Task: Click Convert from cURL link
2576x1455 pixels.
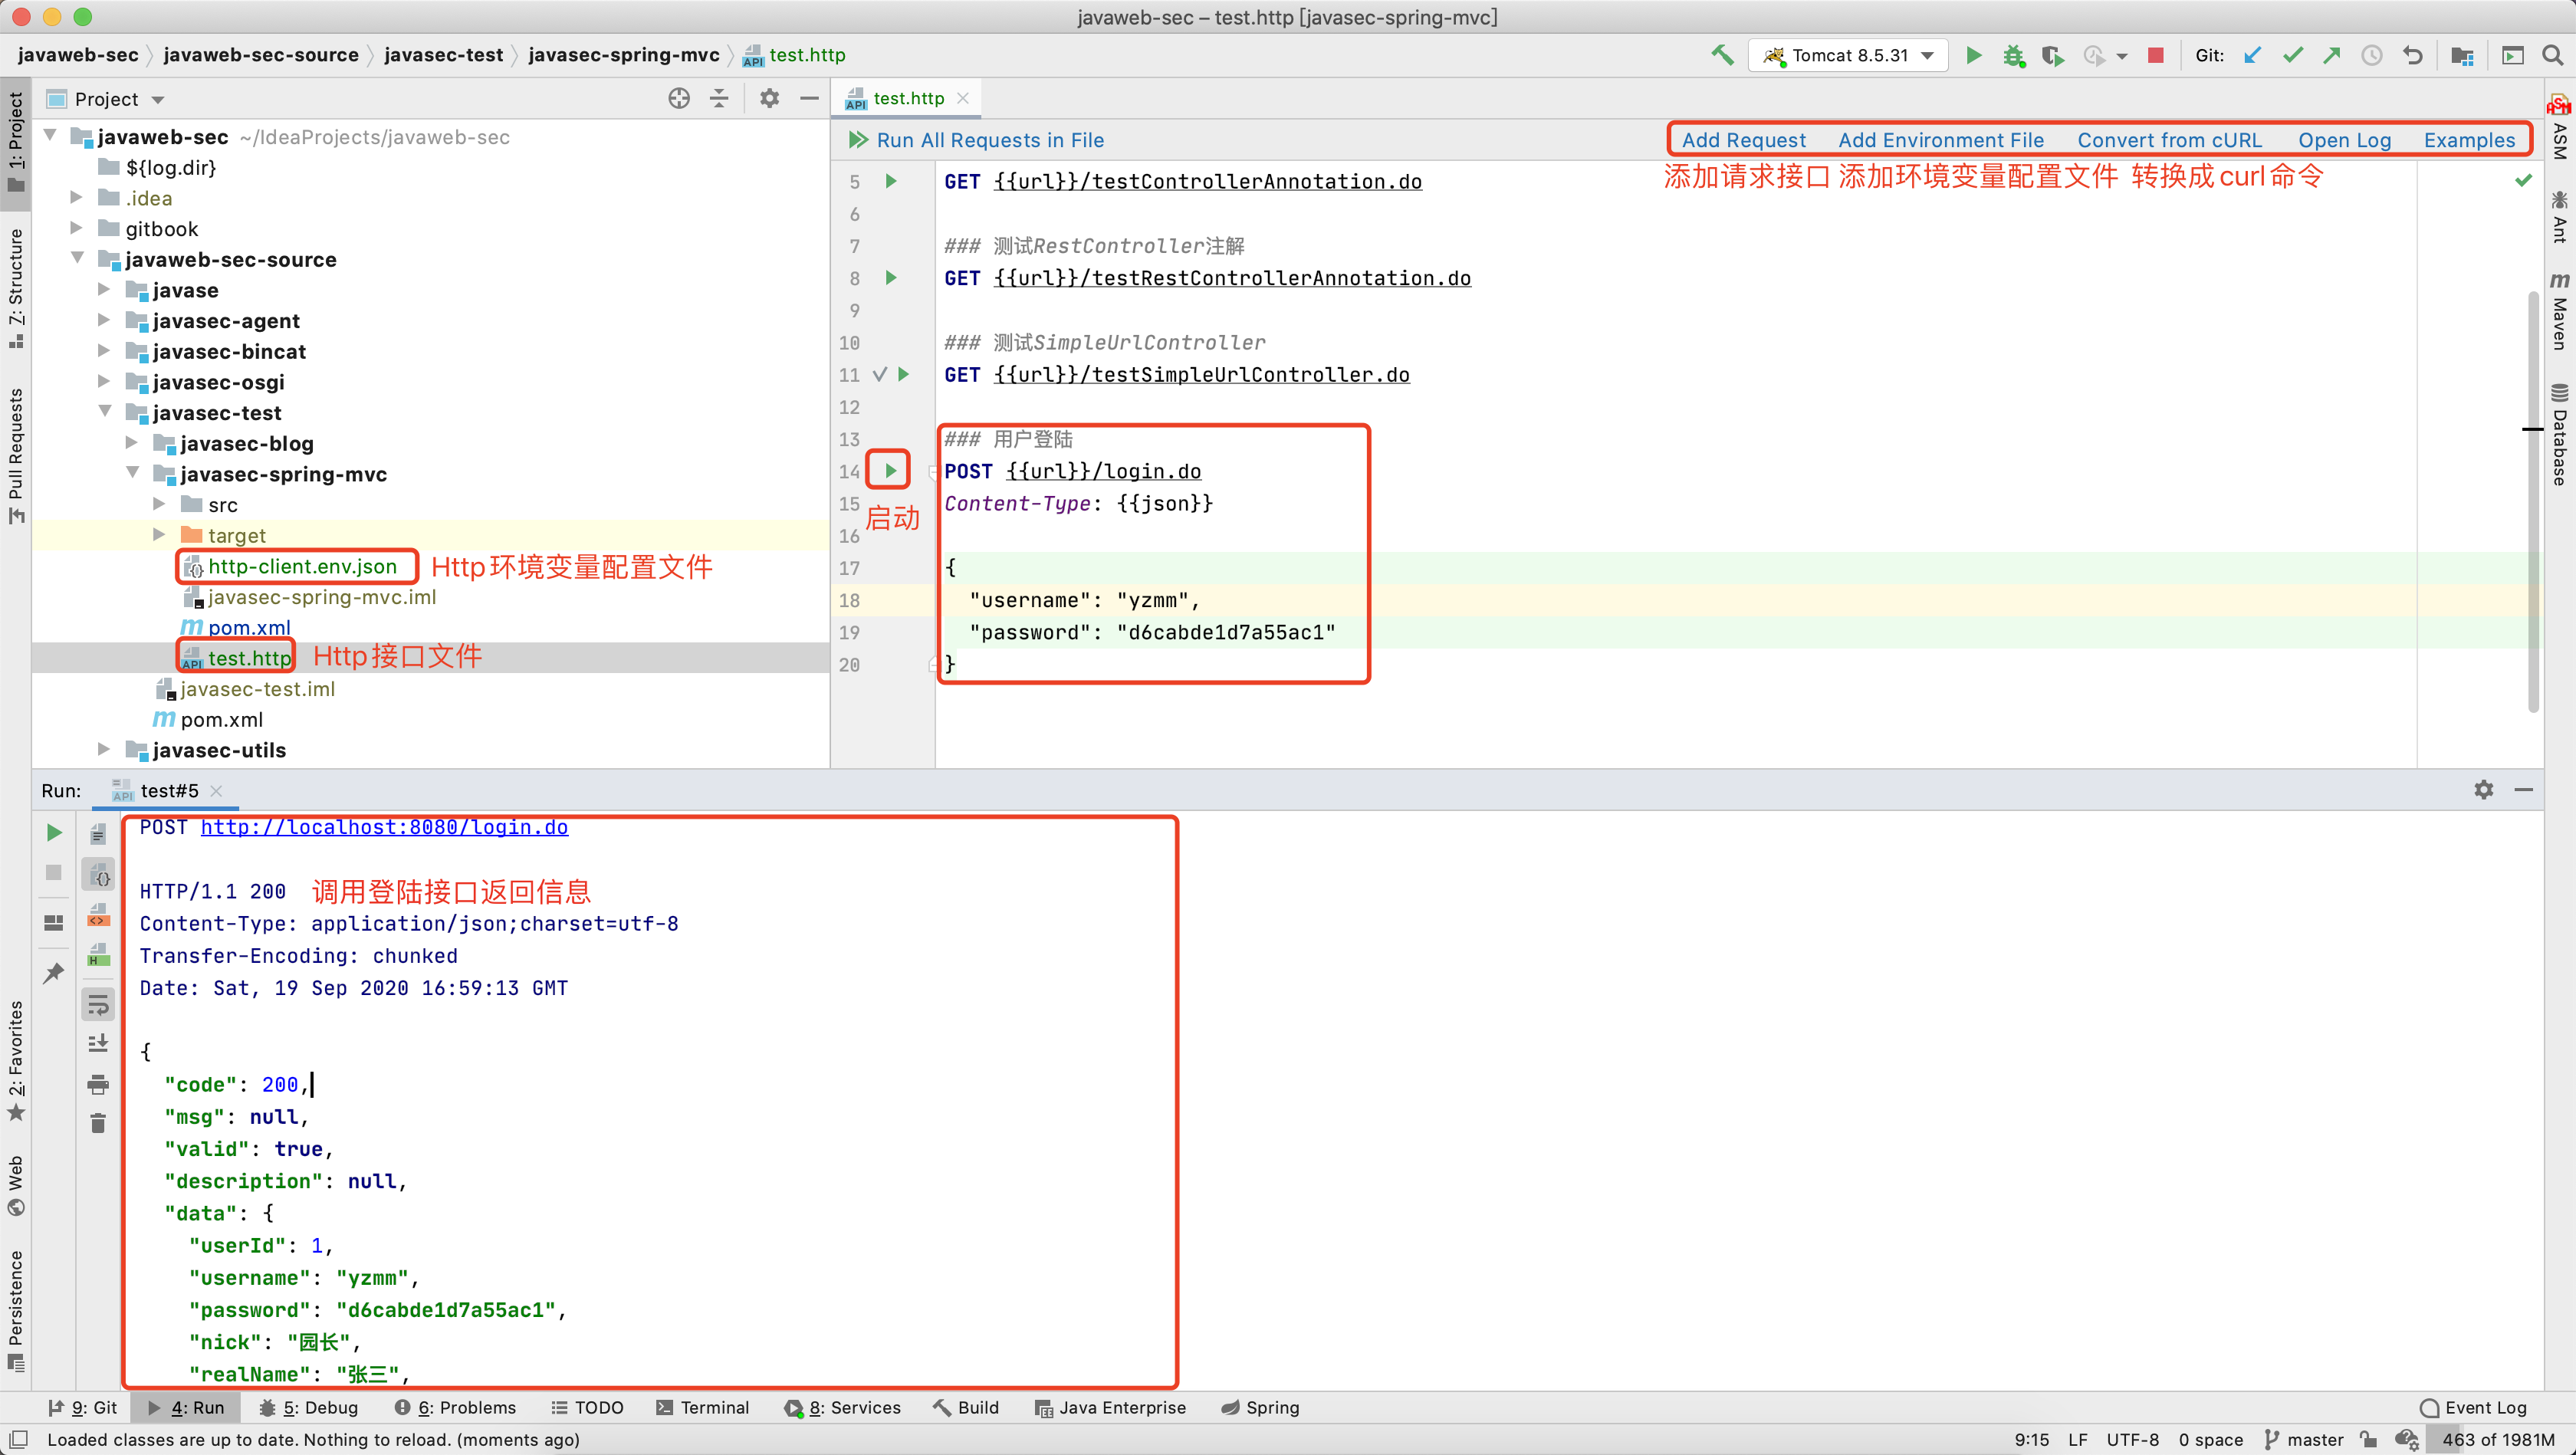Action: click(x=2169, y=140)
